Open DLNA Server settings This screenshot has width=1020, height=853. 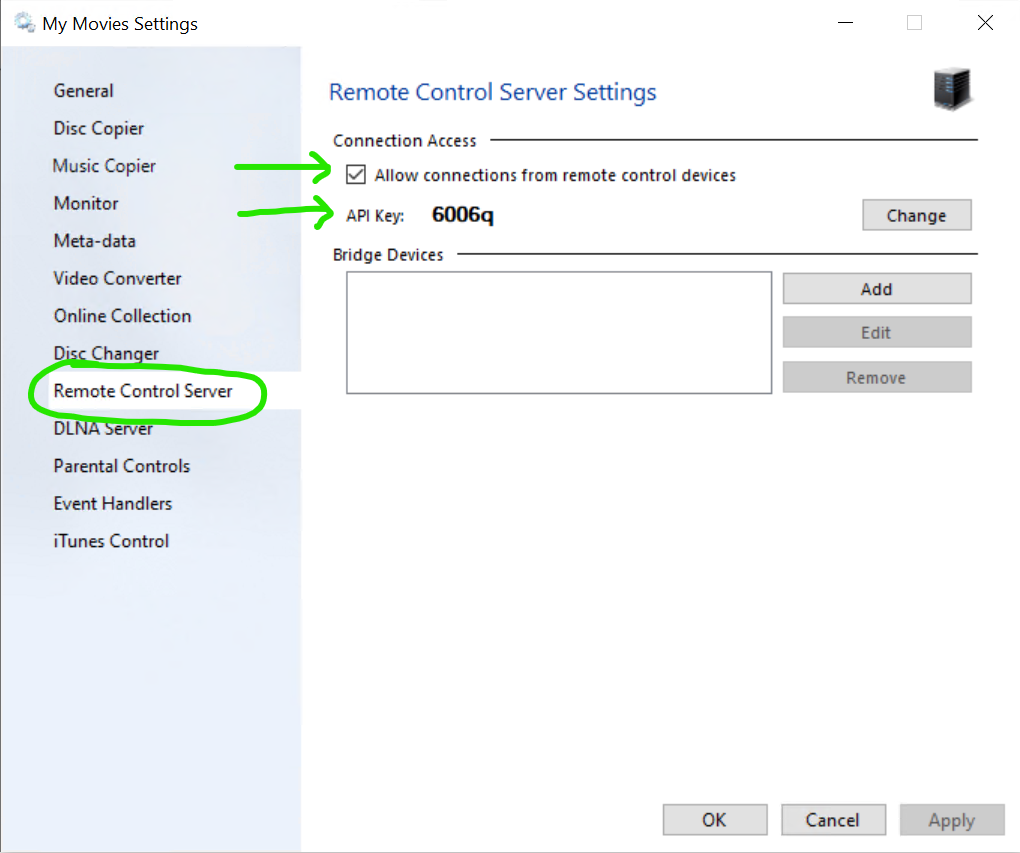pos(103,428)
